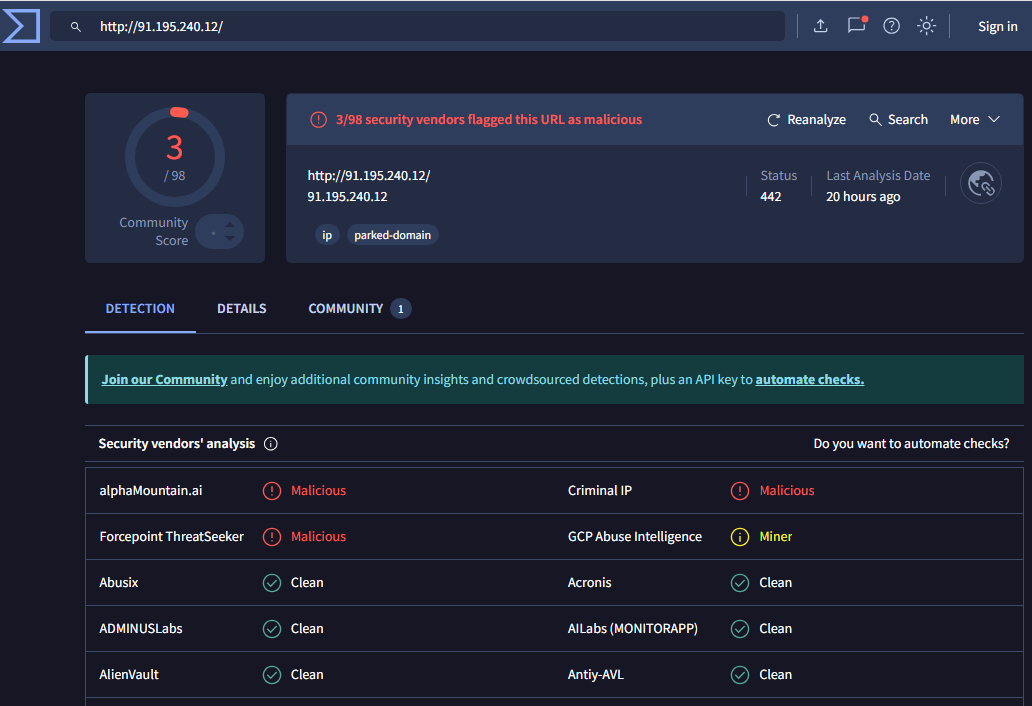This screenshot has width=1032, height=706.
Task: Vote up on the Community Score
Action: tap(230, 225)
